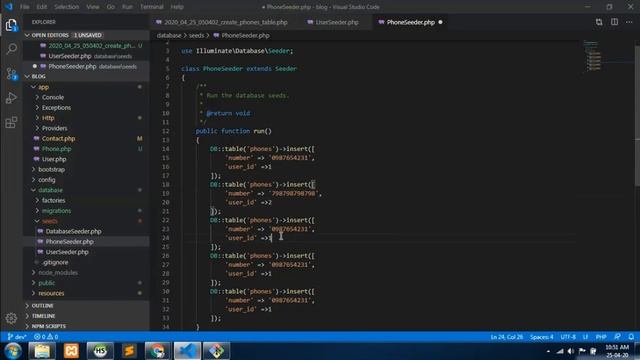640x360 pixels.
Task: Open Sublime Text from taskbar
Action: [x=129, y=351]
